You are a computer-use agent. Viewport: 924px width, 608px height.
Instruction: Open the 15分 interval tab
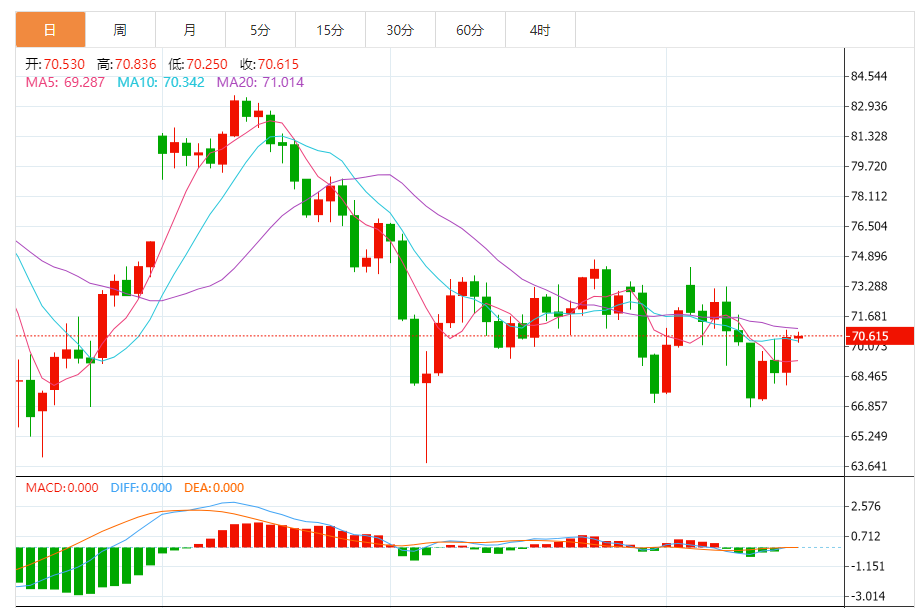(x=330, y=30)
